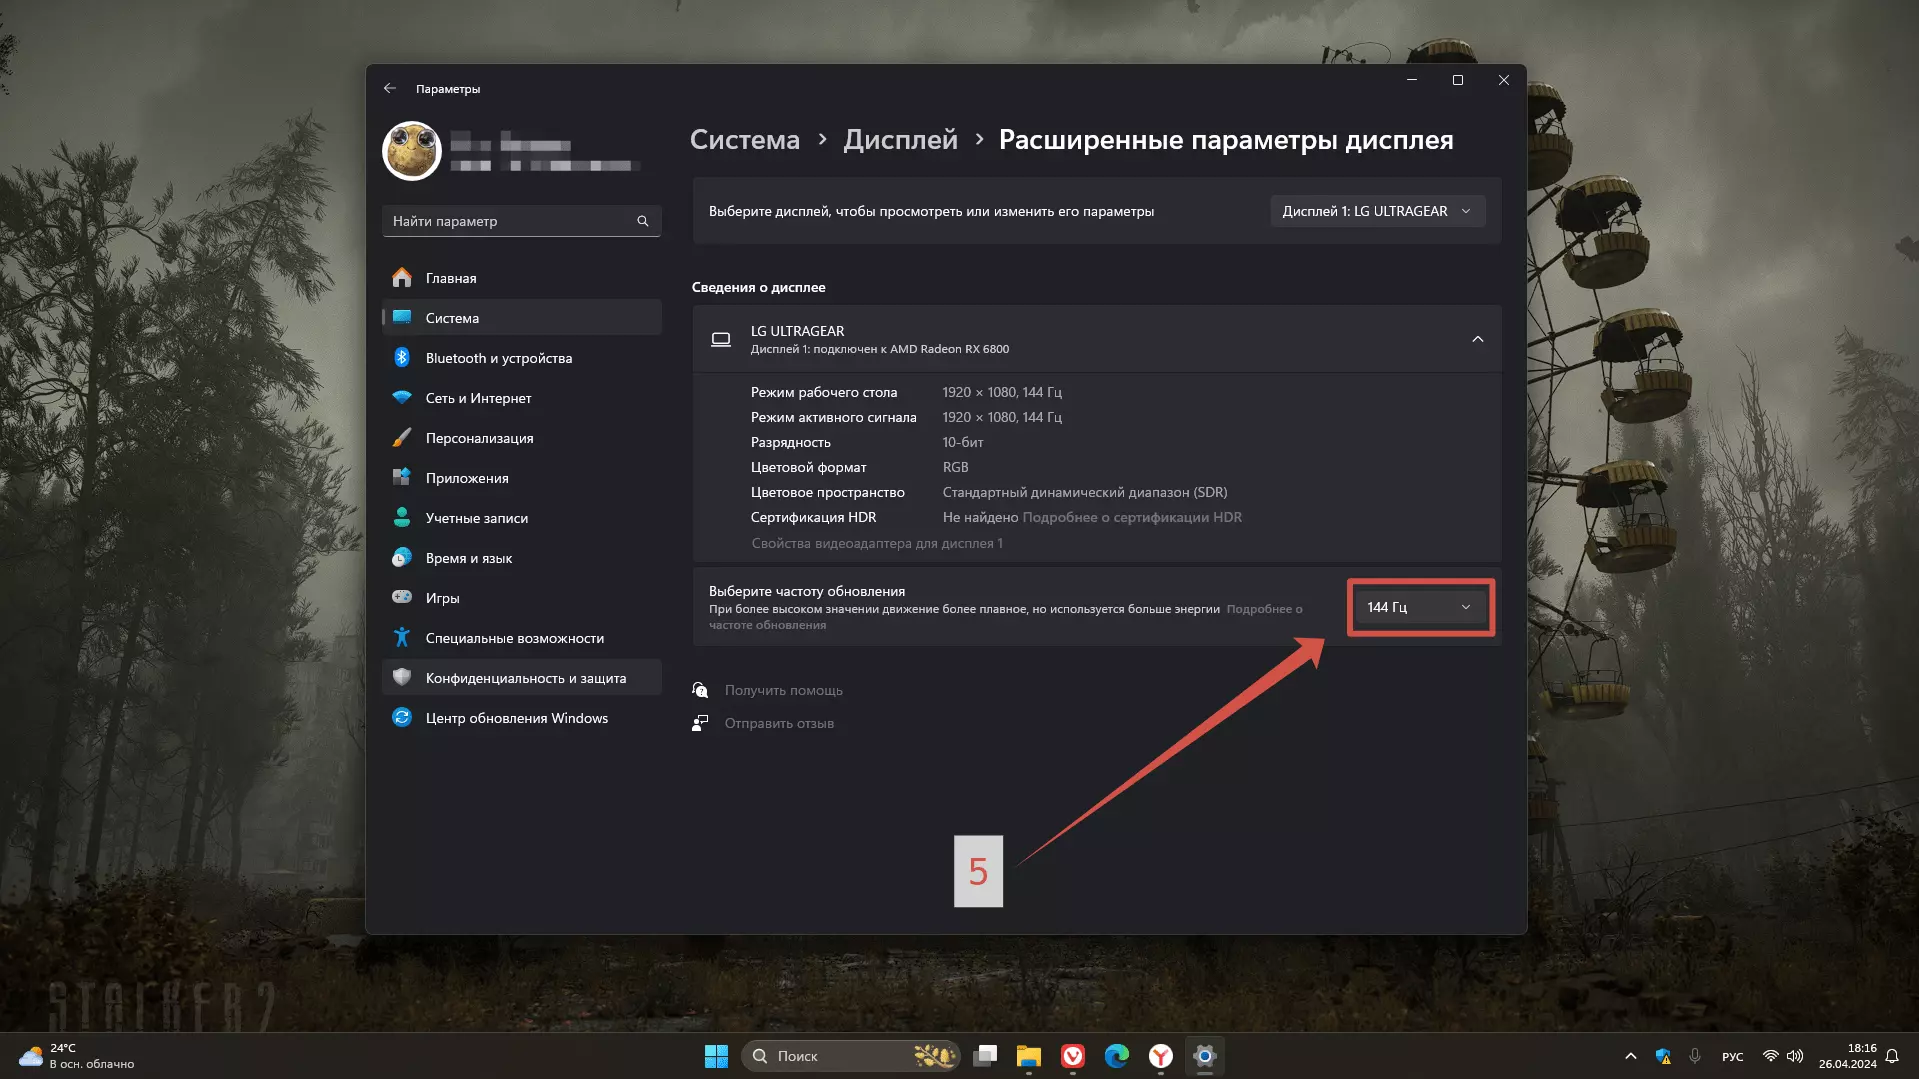The image size is (1919, 1079).
Task: Click the Windows Security tray icon
Action: tap(1663, 1056)
